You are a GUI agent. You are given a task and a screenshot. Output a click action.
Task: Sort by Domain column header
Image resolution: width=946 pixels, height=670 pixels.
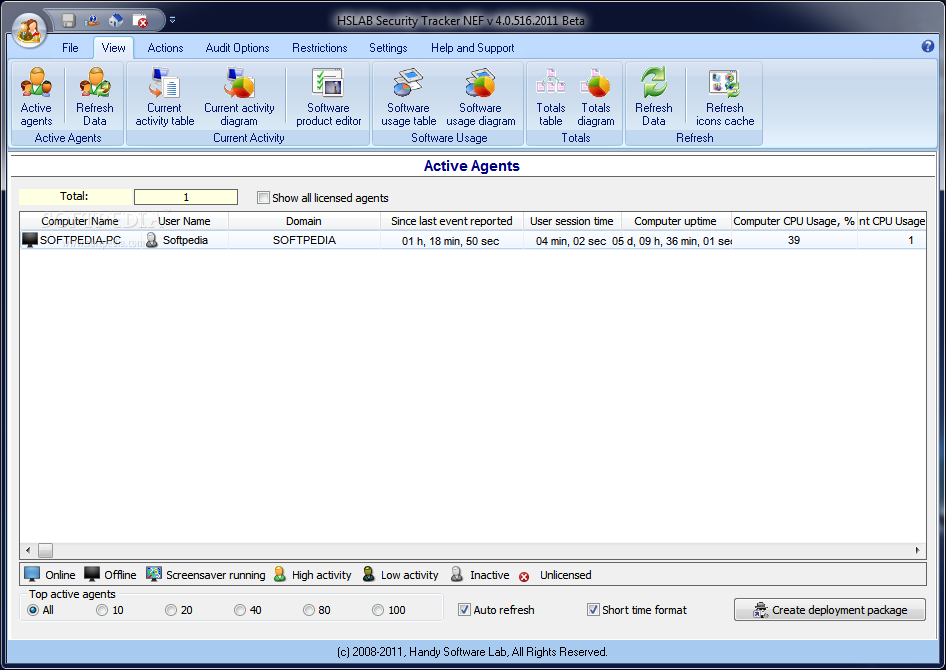coord(304,221)
